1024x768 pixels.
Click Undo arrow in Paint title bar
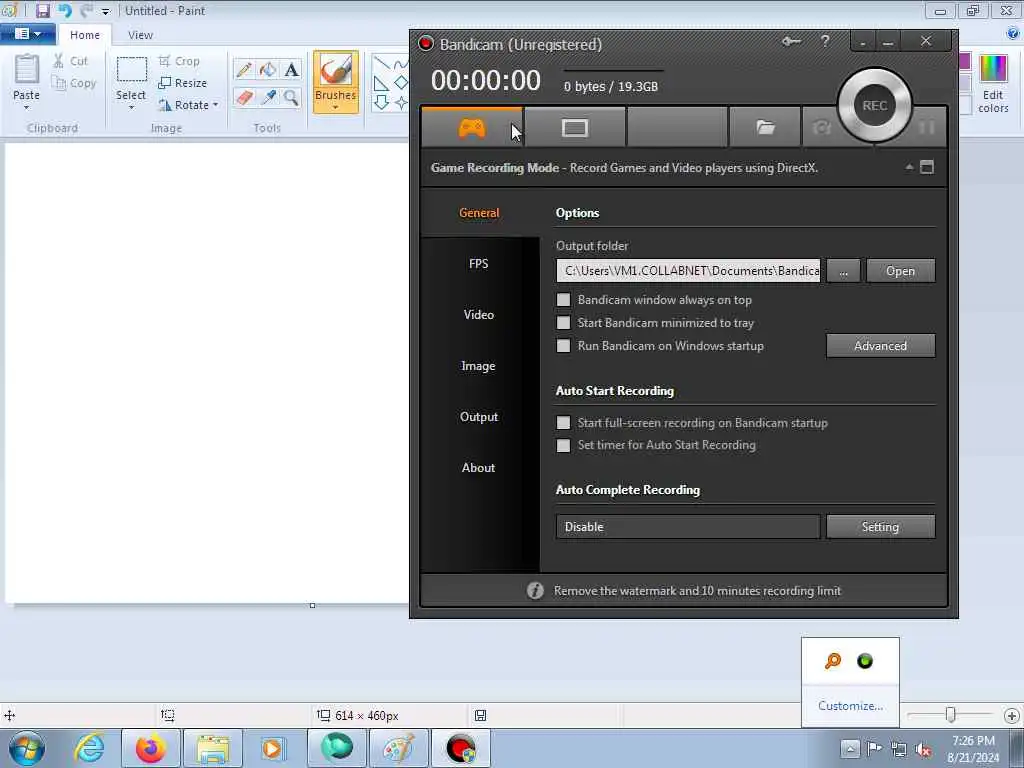pyautogui.click(x=65, y=11)
